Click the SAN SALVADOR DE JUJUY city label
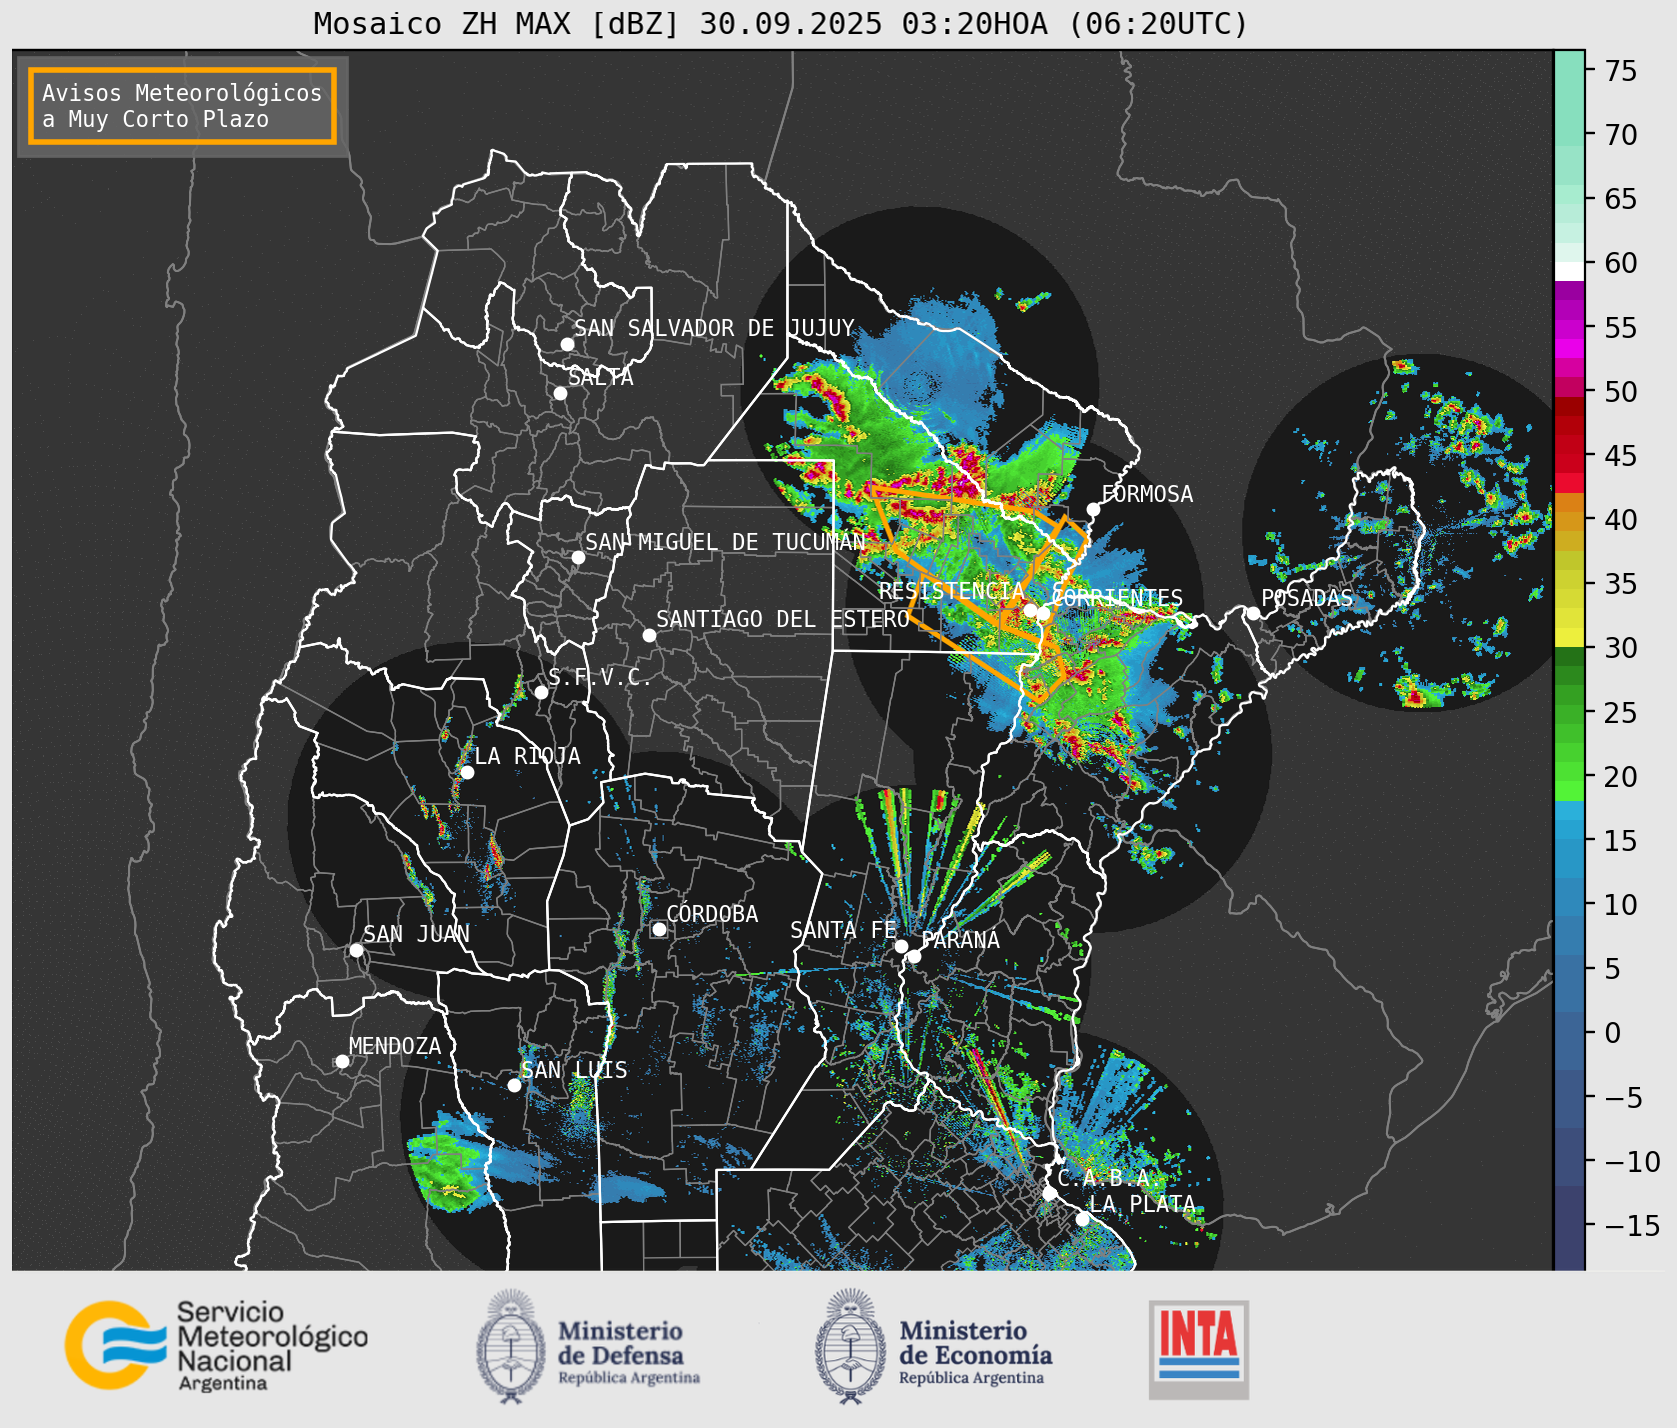Image resolution: width=1677 pixels, height=1428 pixels. [714, 328]
